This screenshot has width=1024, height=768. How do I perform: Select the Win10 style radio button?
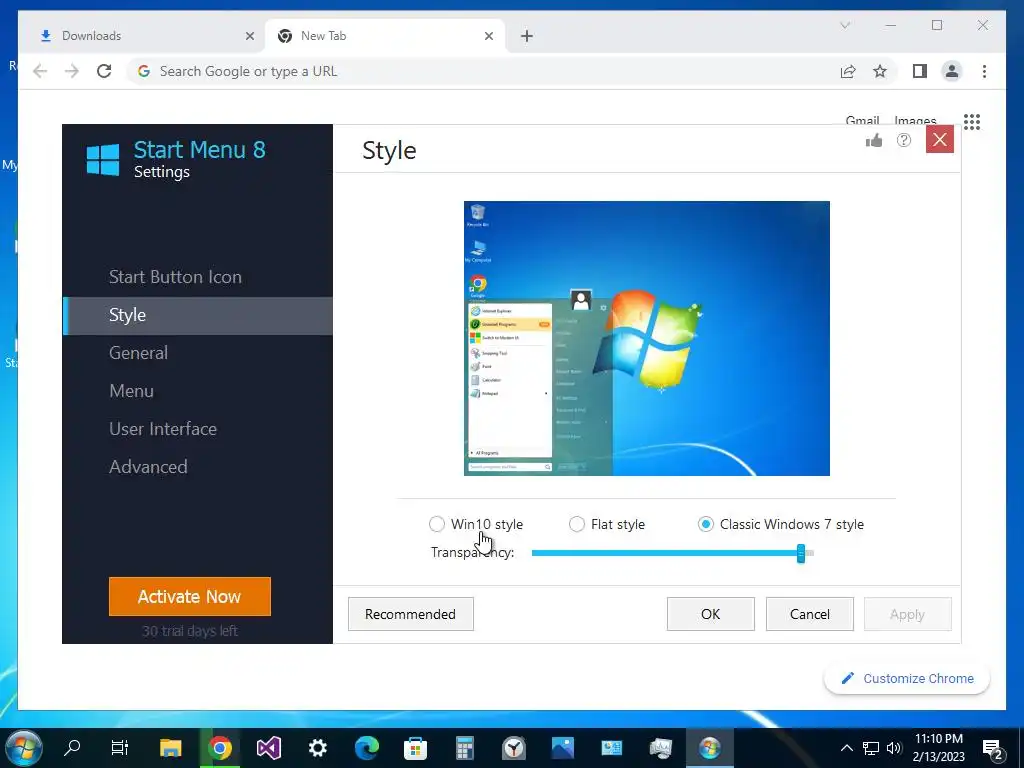[x=437, y=524]
